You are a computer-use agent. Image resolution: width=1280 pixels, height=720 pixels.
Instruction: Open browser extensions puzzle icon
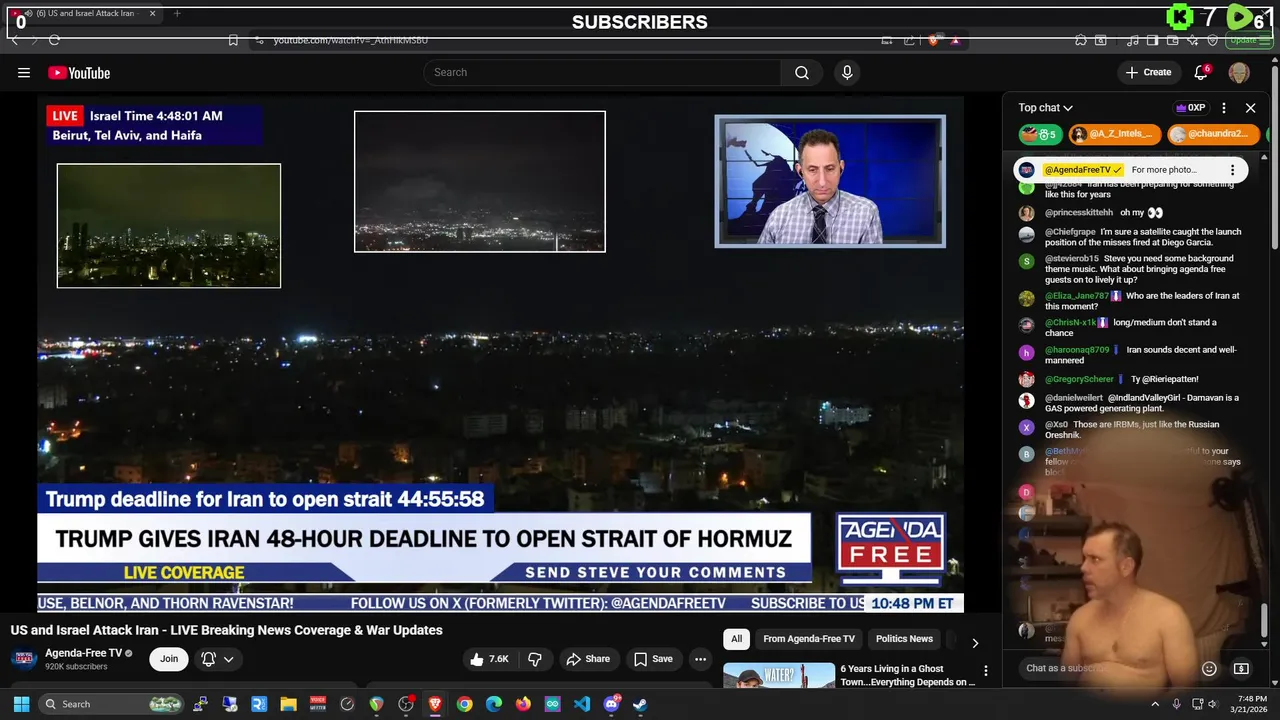click(x=1081, y=40)
